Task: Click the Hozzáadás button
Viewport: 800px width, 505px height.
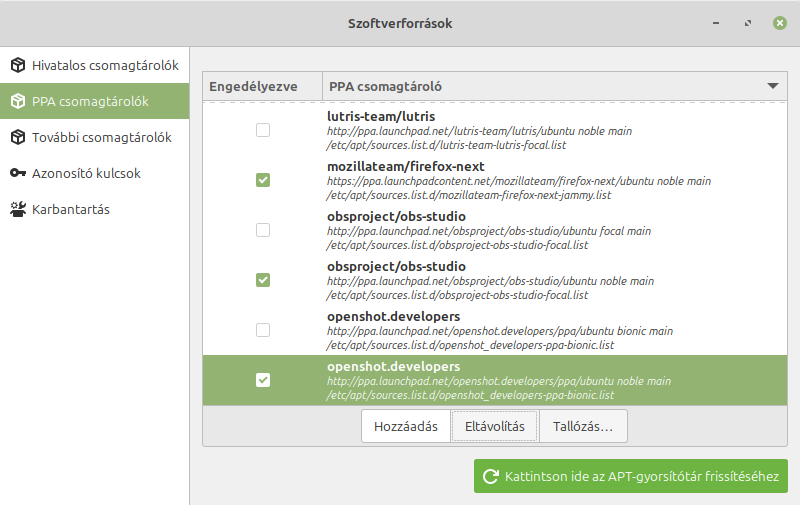Action: click(x=406, y=426)
